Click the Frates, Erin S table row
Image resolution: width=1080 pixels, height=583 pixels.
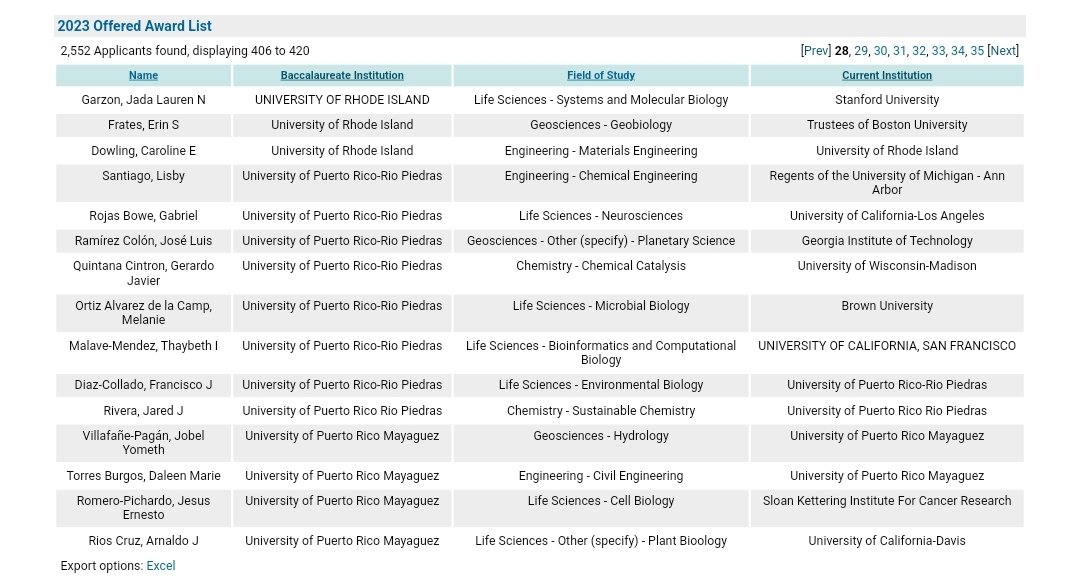click(x=143, y=125)
